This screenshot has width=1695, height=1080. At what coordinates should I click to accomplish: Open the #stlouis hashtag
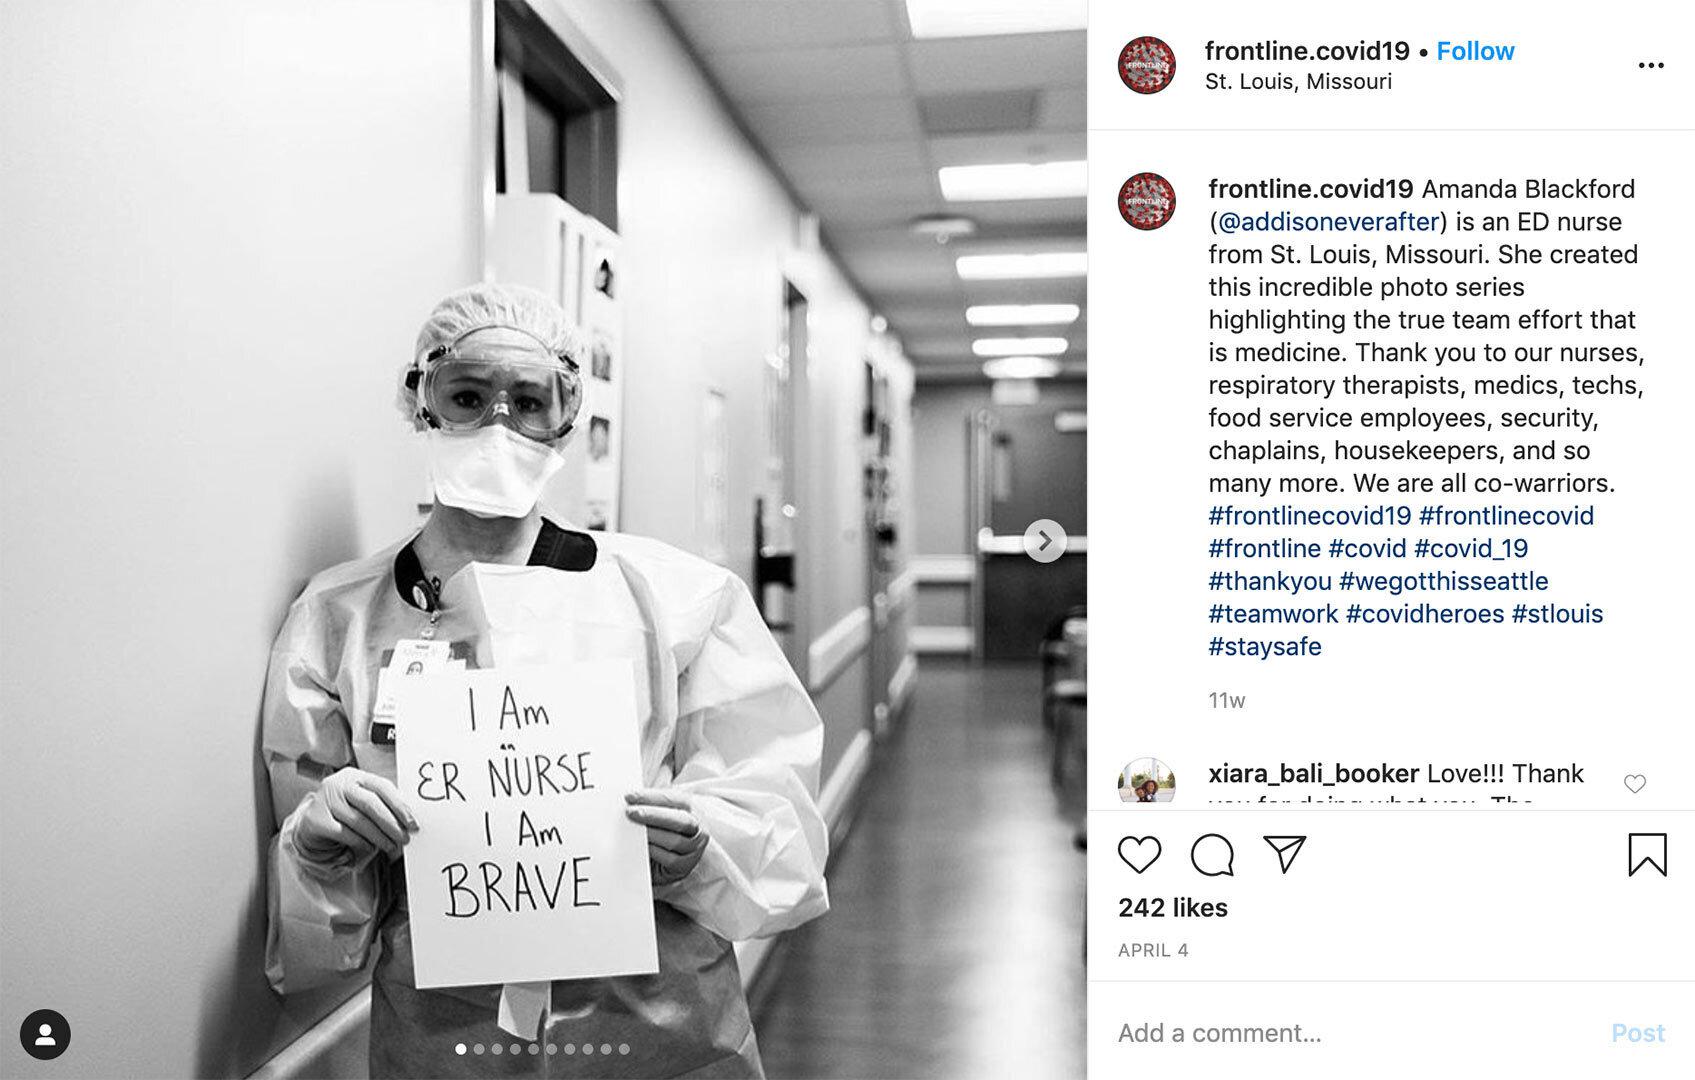(x=1557, y=614)
